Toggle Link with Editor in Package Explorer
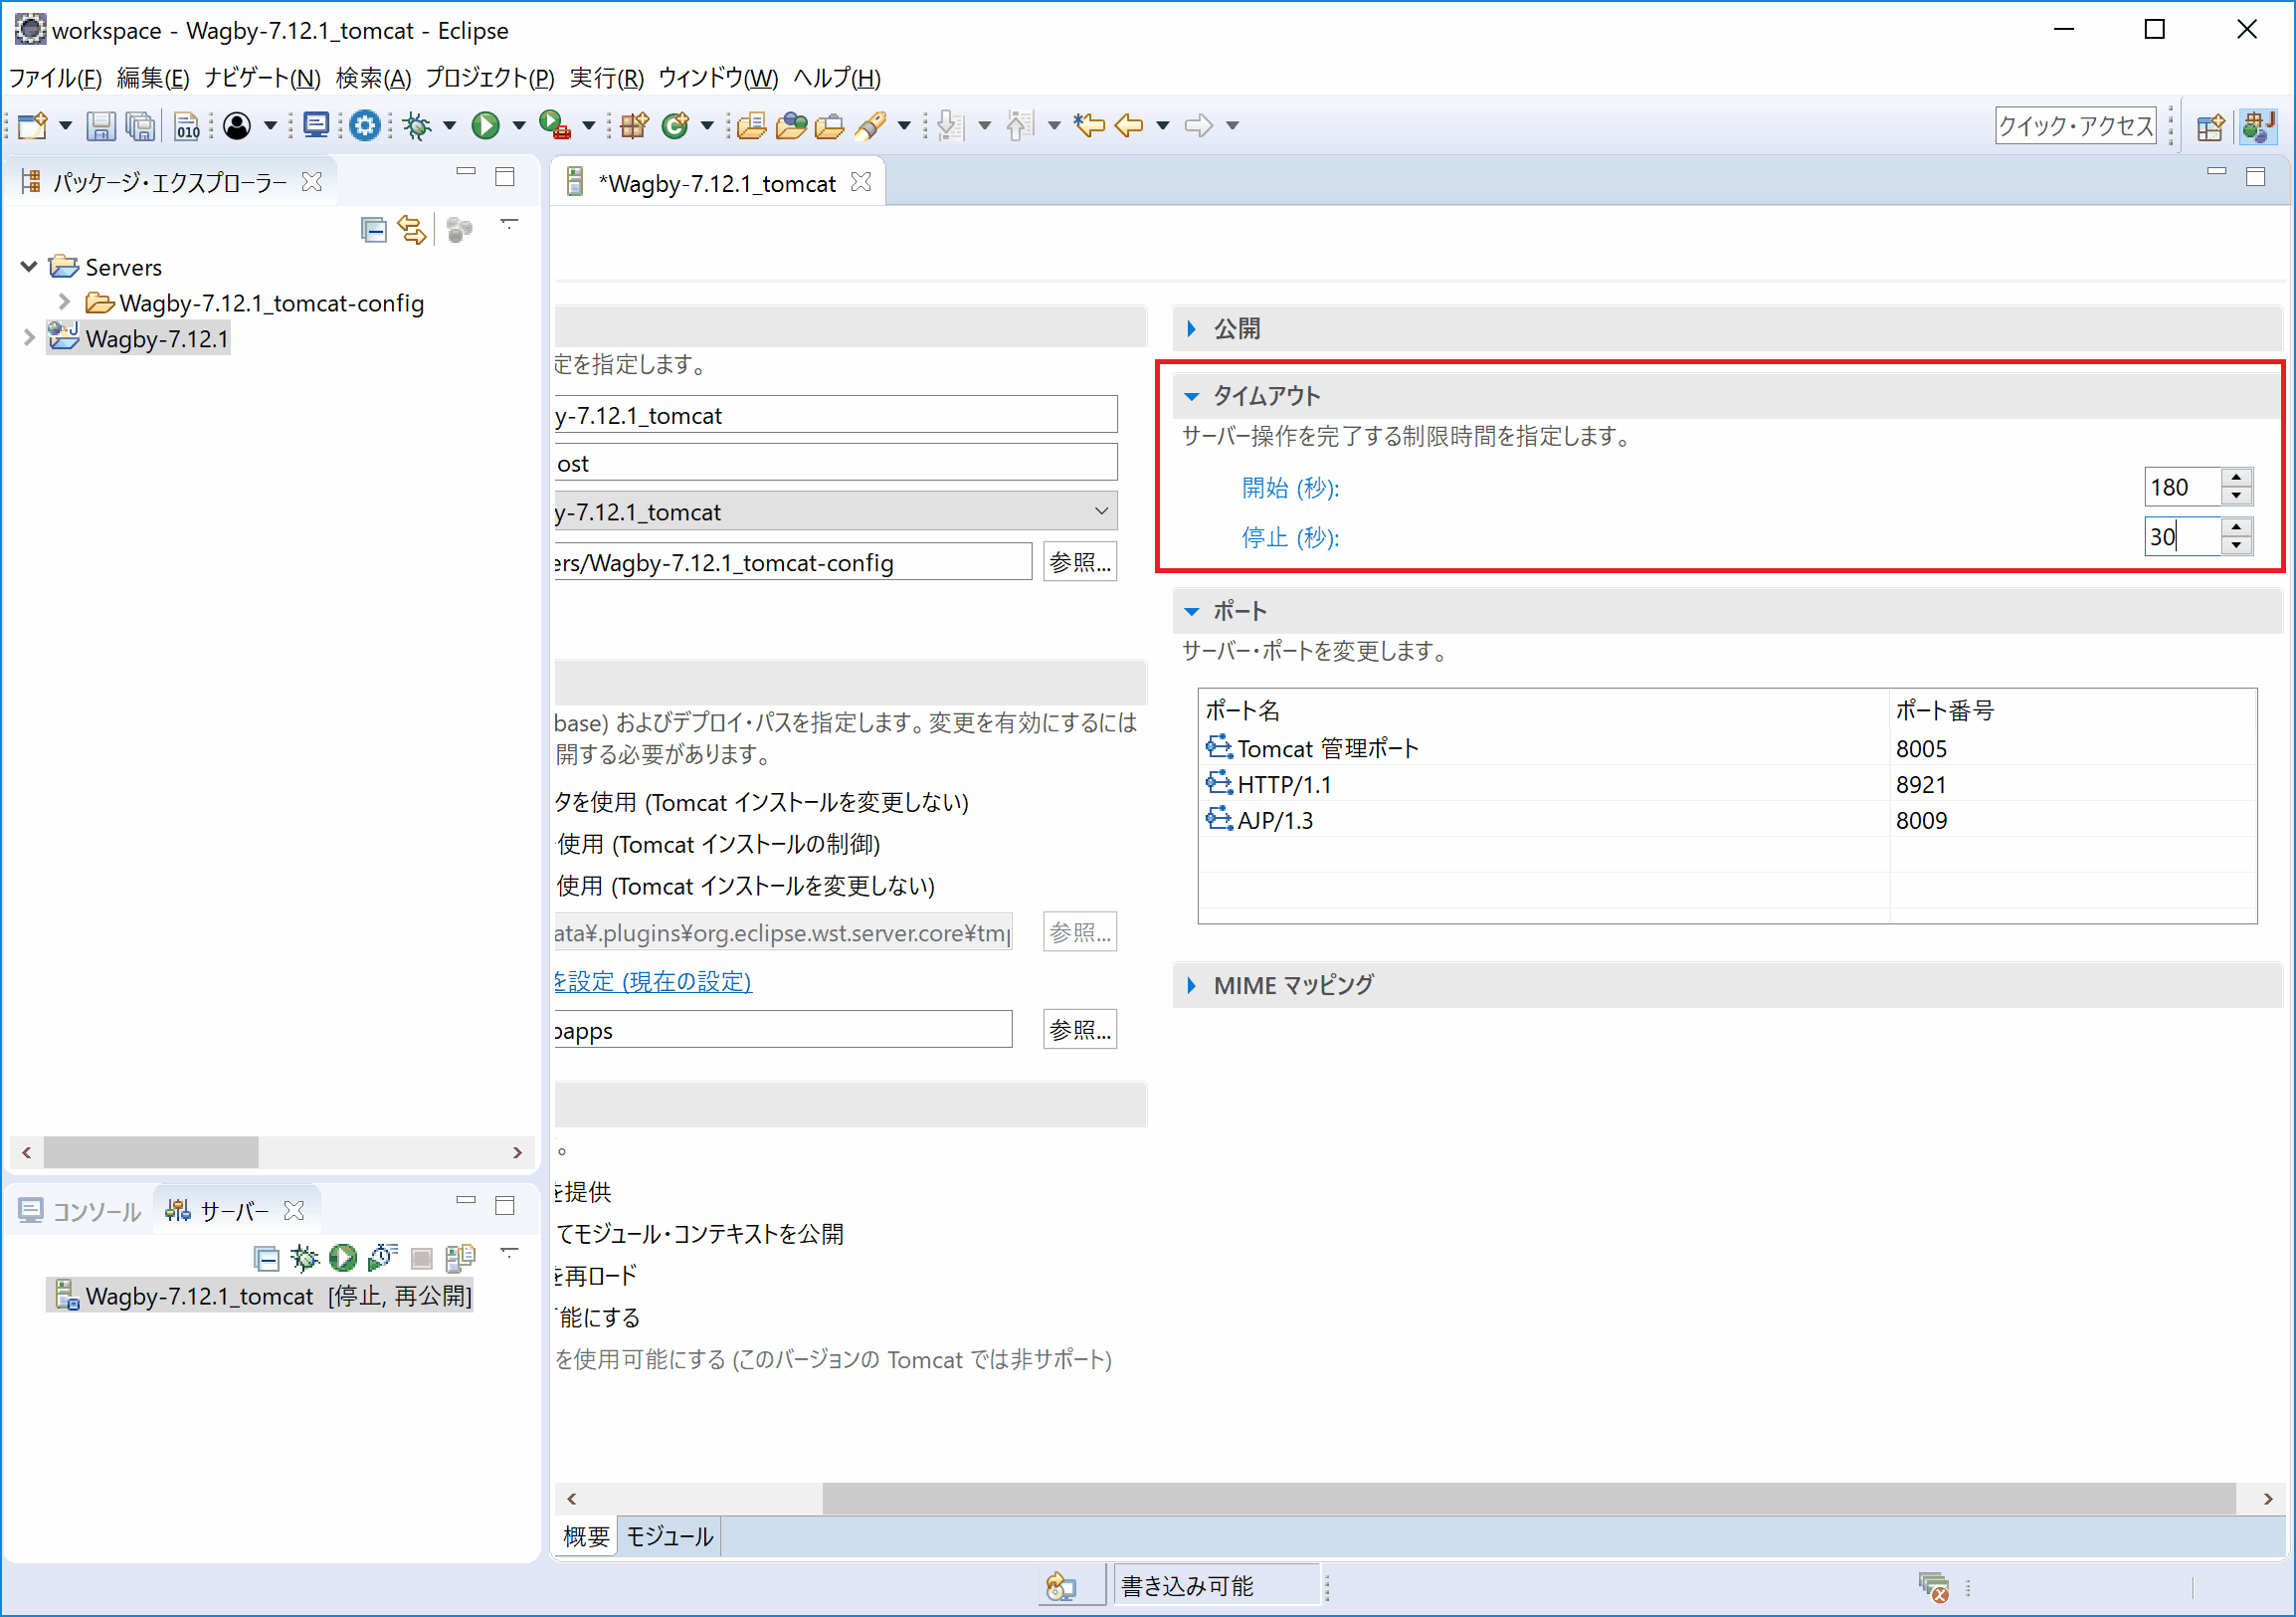The height and width of the screenshot is (1617, 2296). pyautogui.click(x=412, y=231)
